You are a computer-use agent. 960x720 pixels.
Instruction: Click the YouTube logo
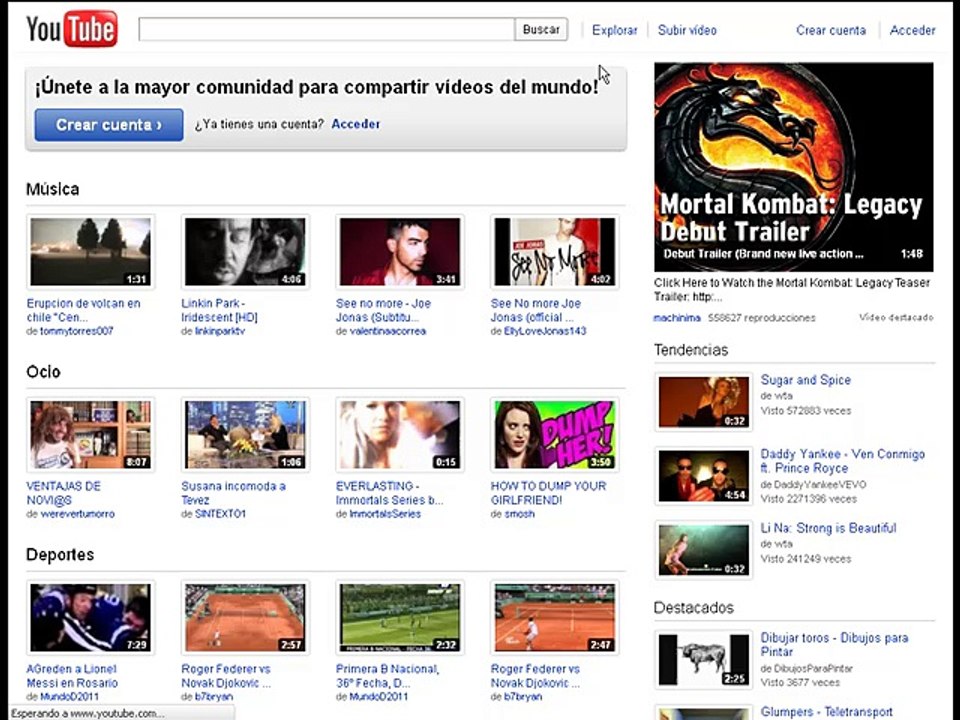pos(72,29)
